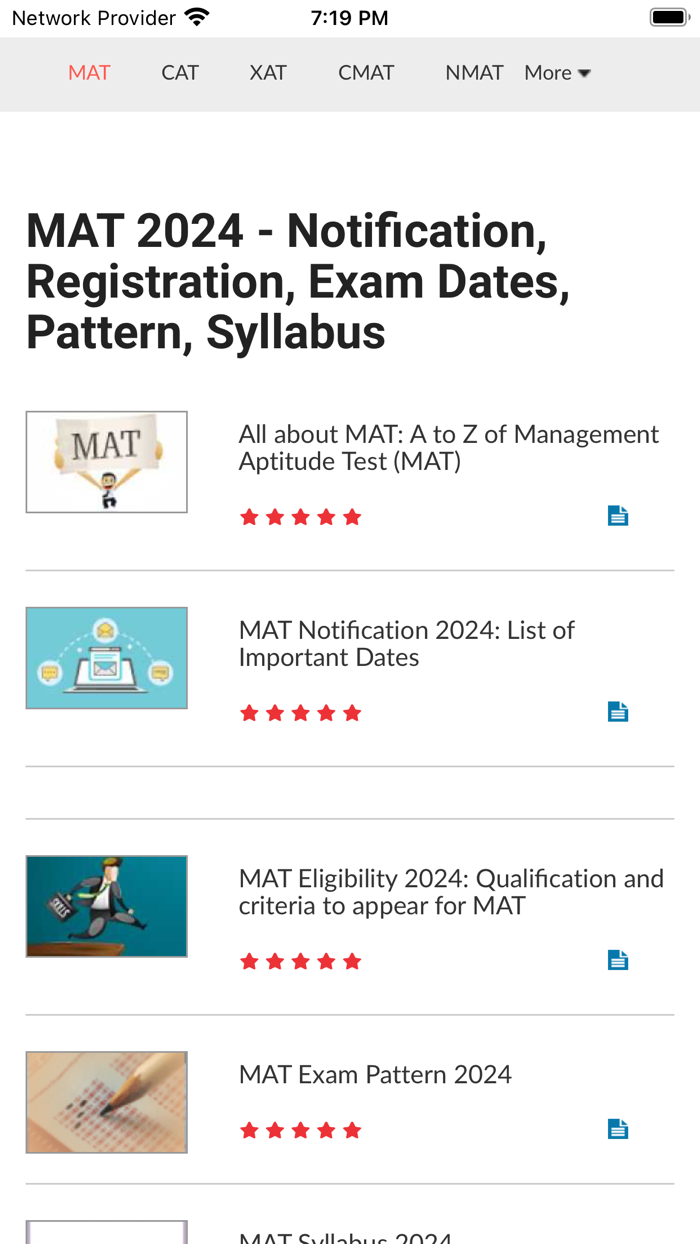This screenshot has width=700, height=1244.
Task: Select the second star under MAT Exam Pattern 2024
Action: point(273,1129)
